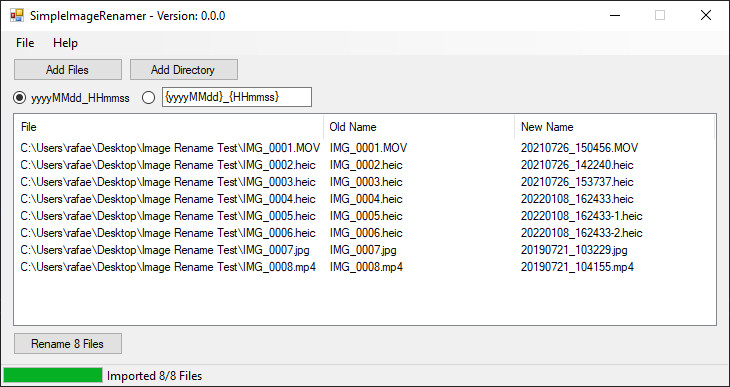Screen dimensions: 730x387
Task: Click the Rename 8 Files button
Action: [68, 344]
